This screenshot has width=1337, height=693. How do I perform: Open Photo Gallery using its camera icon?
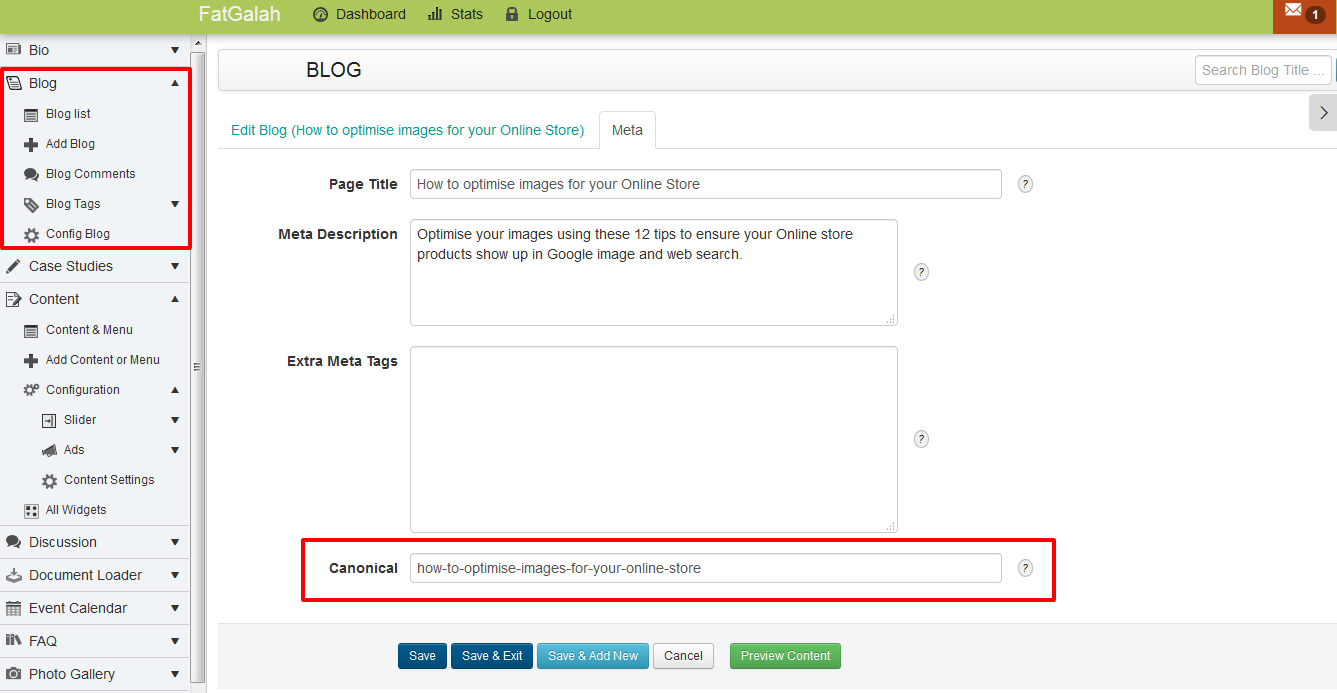click(x=16, y=674)
